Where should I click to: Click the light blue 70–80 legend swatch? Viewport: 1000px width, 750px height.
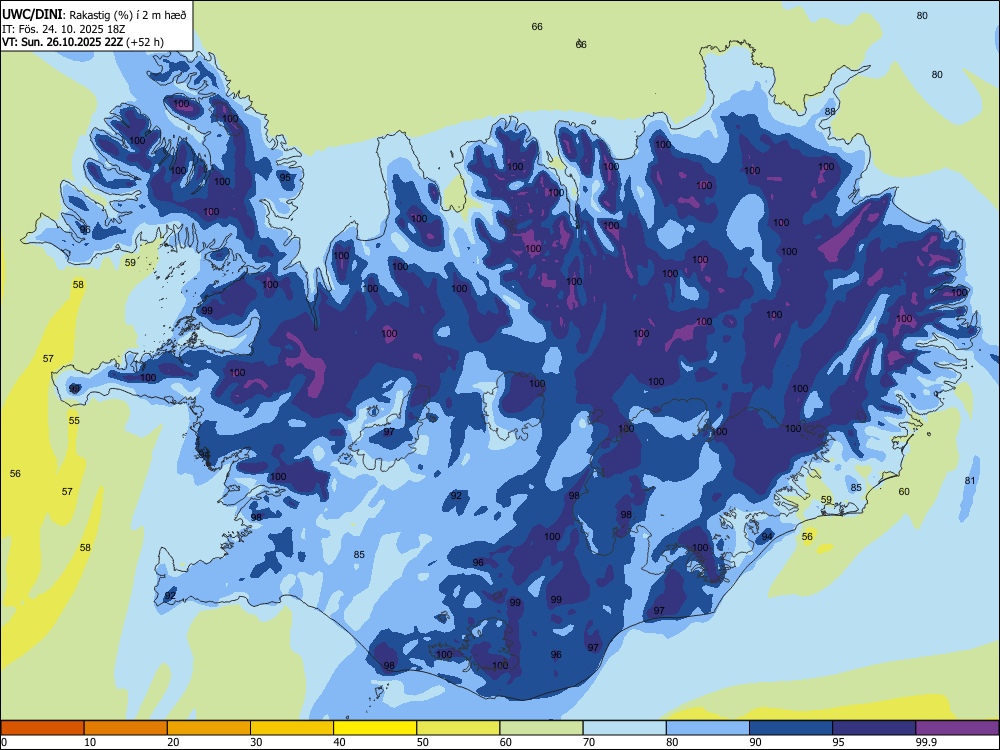coord(624,728)
